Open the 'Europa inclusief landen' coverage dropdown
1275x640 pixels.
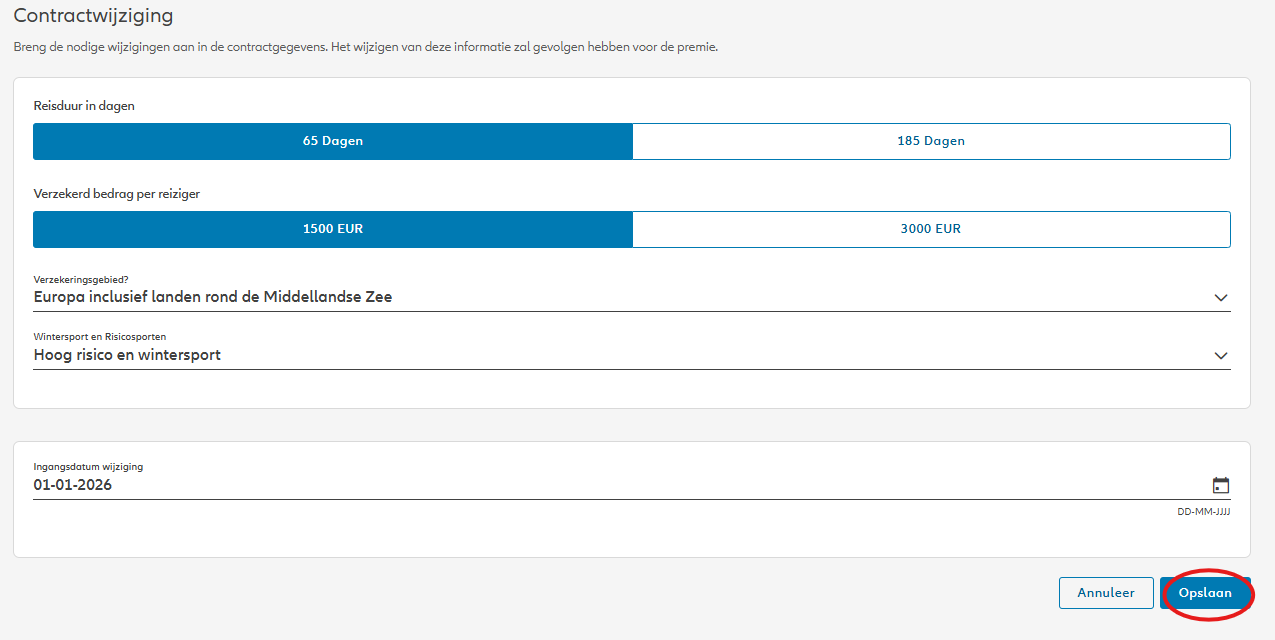(x=600, y=297)
